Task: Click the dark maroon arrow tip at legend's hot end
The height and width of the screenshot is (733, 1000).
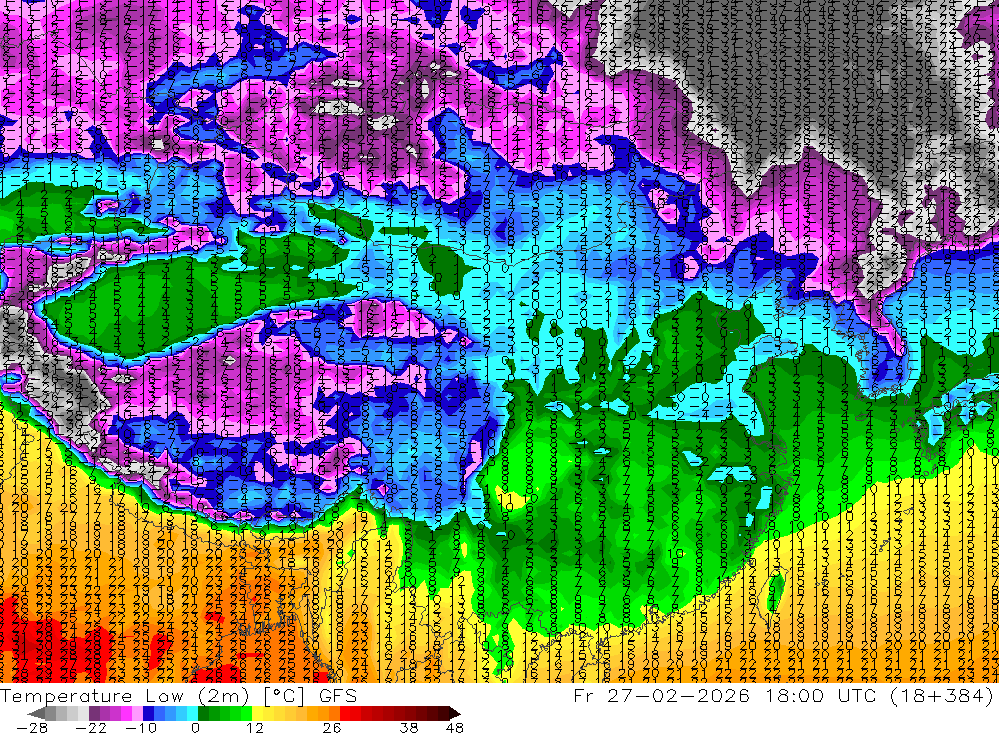Action: coord(455,714)
